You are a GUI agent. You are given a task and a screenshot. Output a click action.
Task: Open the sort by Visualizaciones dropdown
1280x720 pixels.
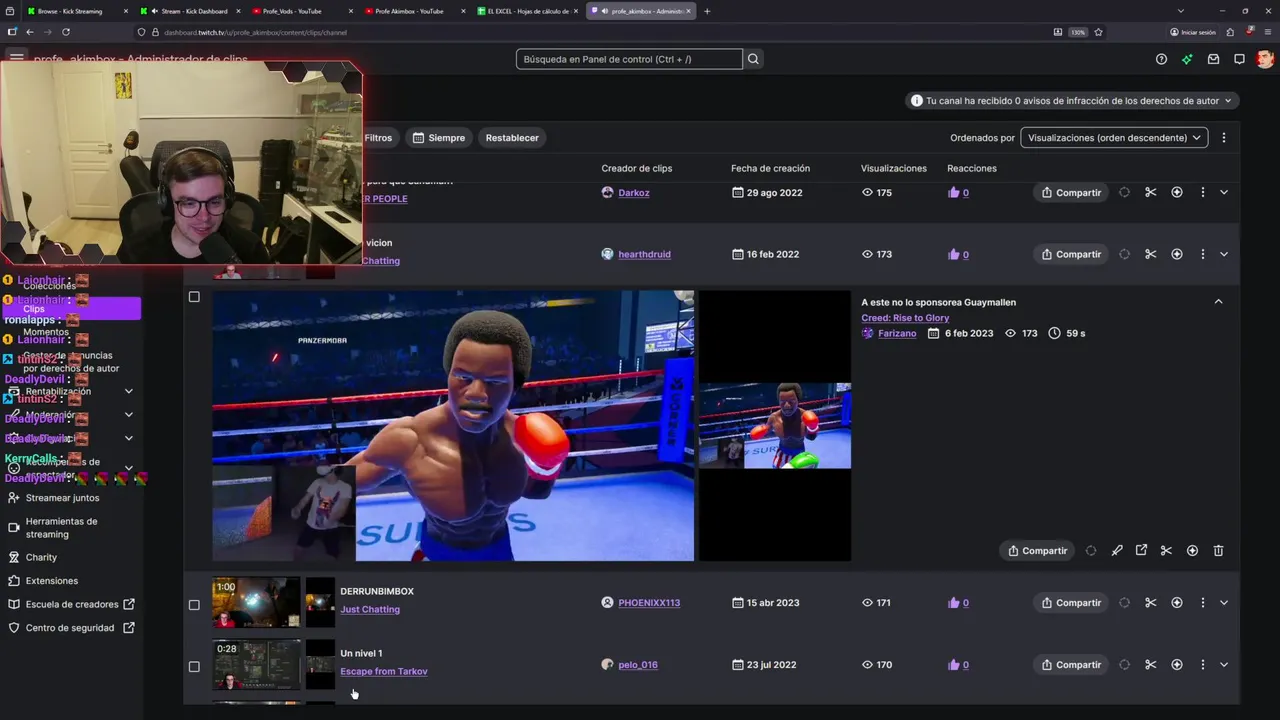(1114, 138)
